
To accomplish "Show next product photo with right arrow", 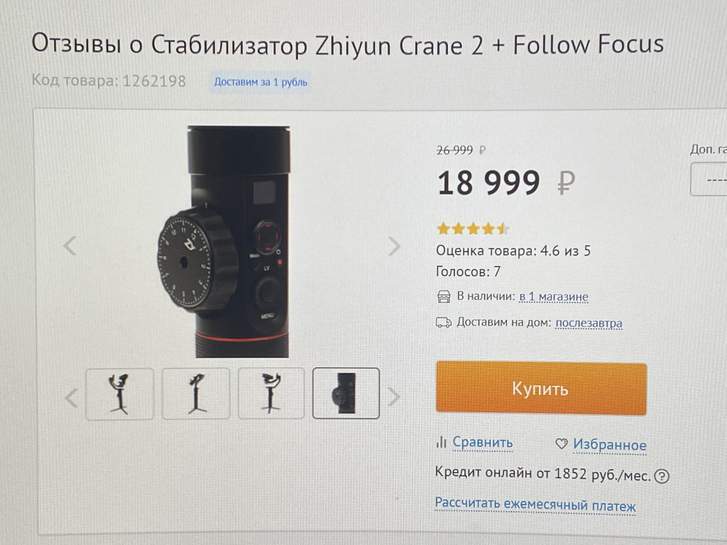I will click(x=394, y=246).
